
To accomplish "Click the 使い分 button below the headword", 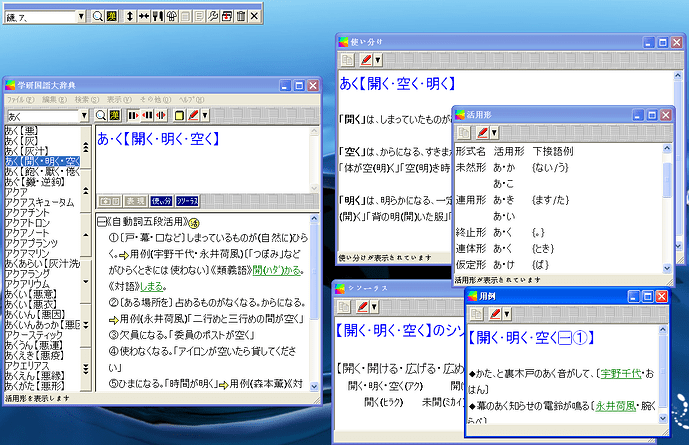I will (161, 201).
